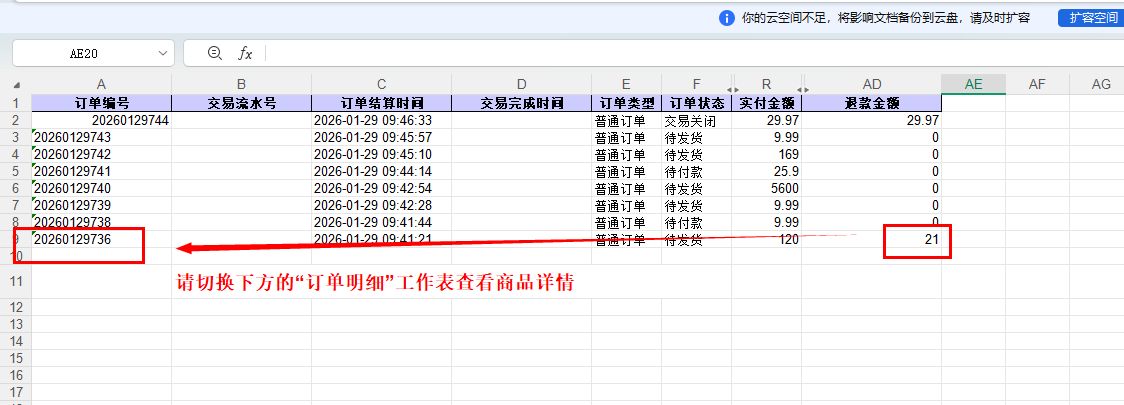Click the 退款金额 header cell
Viewport: 1124px width, 405px height.
(x=872, y=103)
